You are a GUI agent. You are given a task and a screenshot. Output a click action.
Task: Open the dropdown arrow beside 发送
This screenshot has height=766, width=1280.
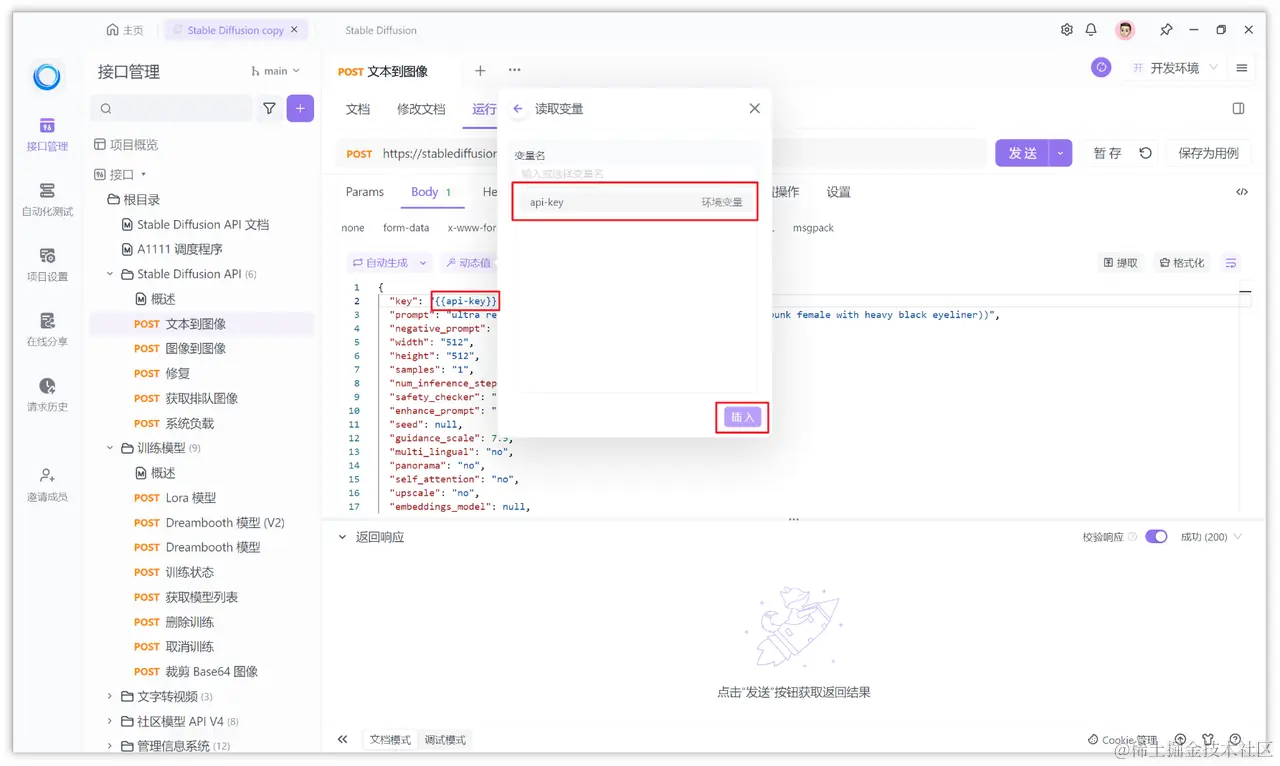[x=1061, y=153]
